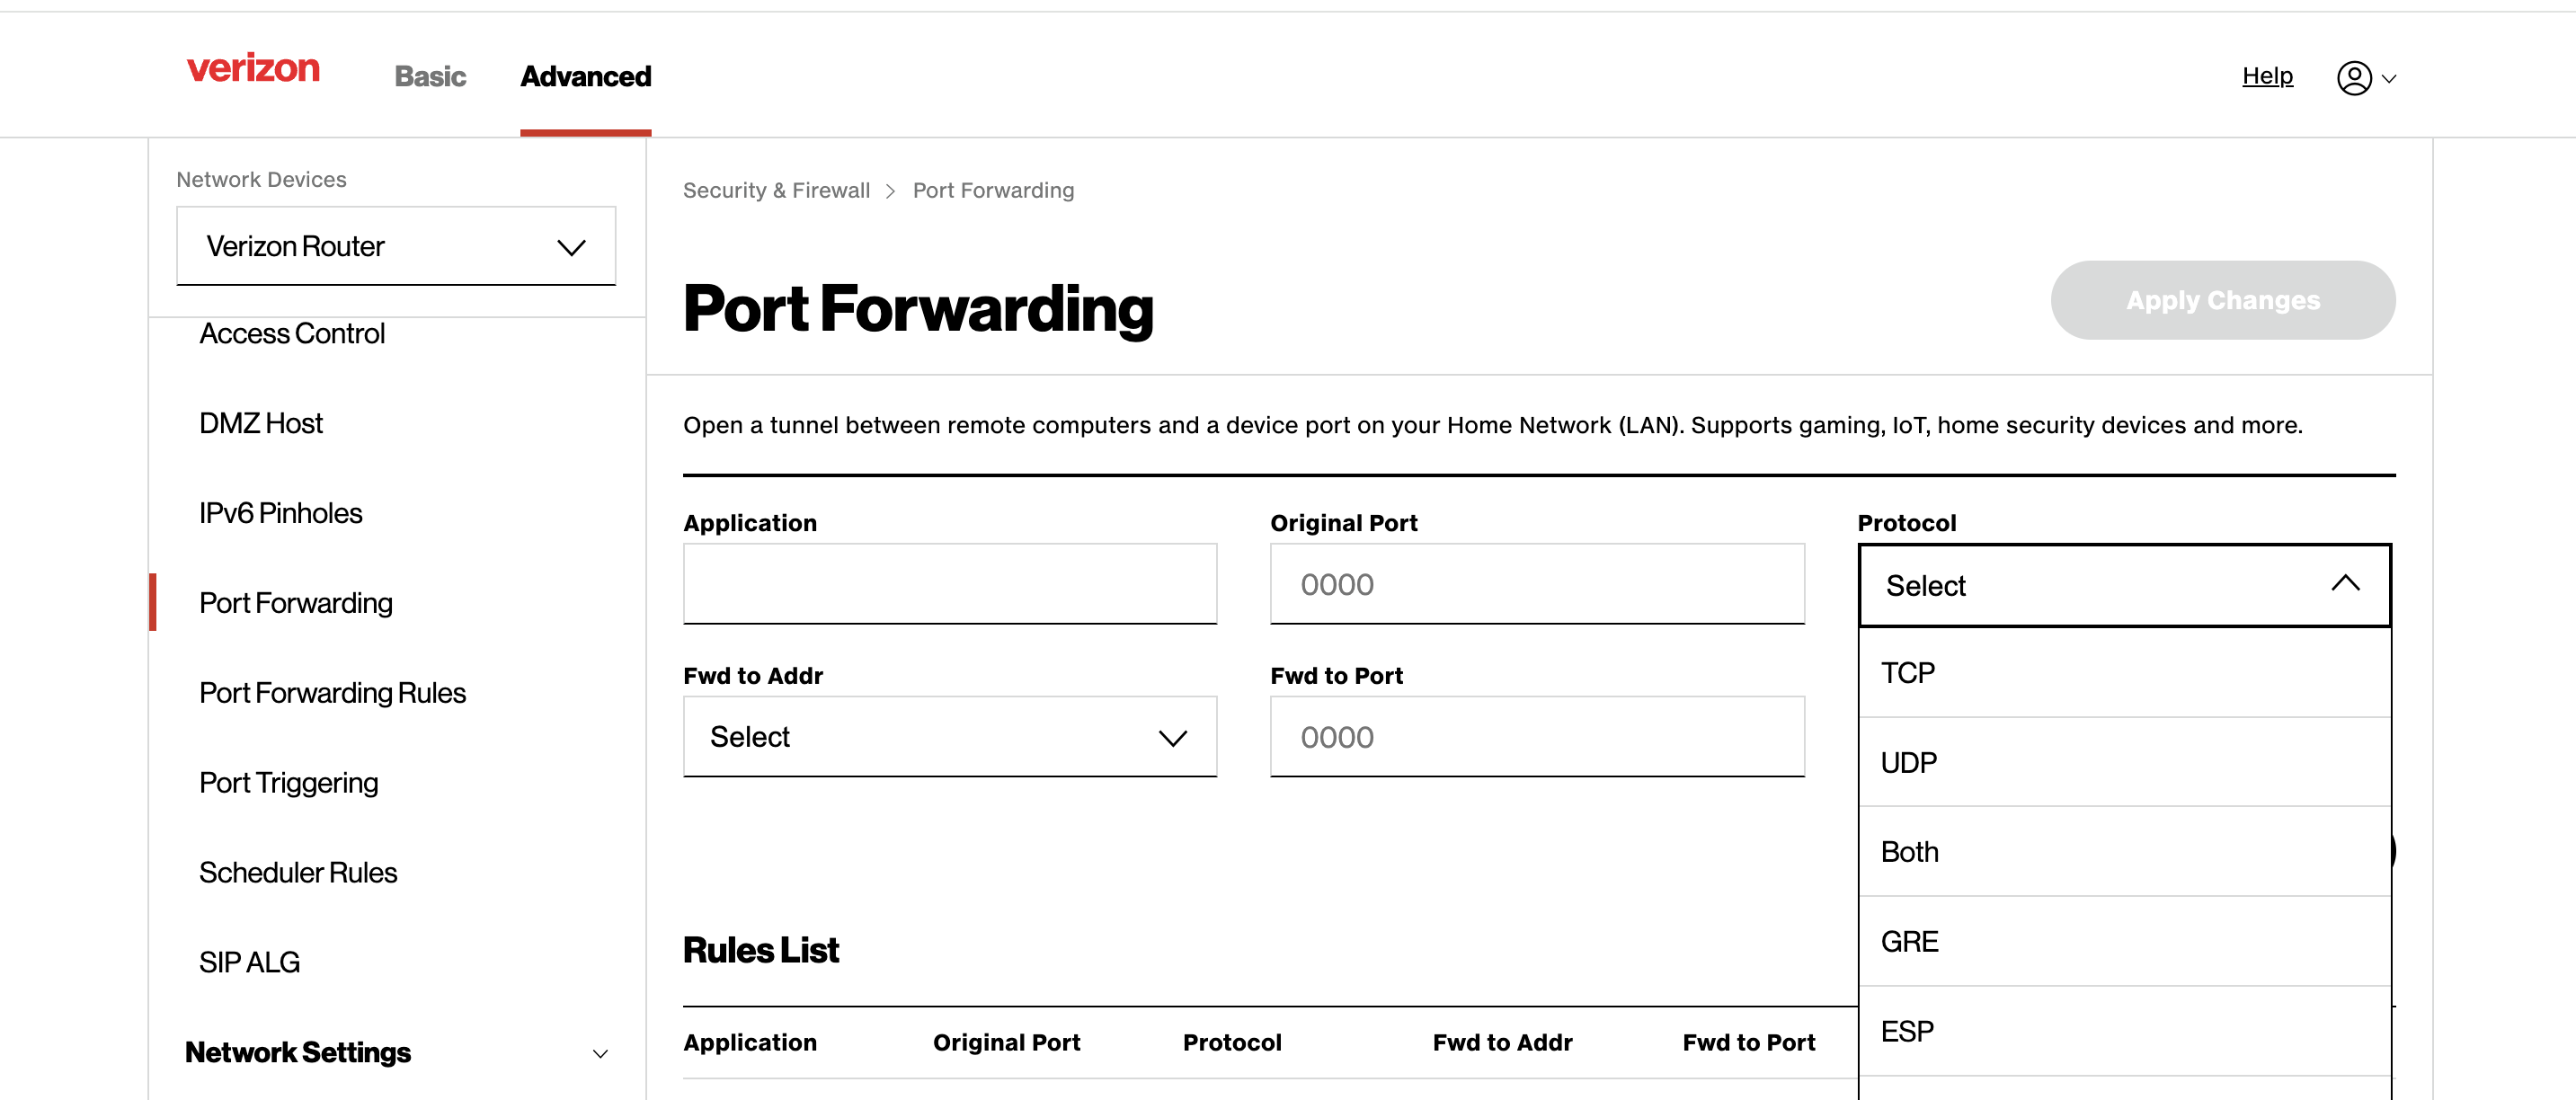Click the Verizon logo

coord(253,69)
